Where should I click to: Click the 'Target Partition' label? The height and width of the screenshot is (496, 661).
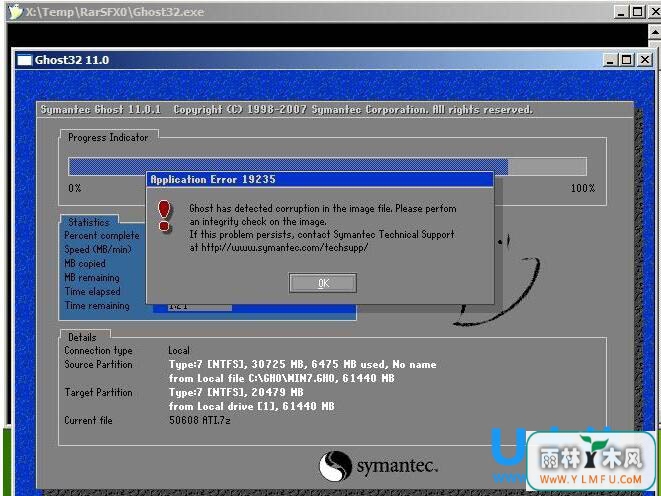(98, 392)
